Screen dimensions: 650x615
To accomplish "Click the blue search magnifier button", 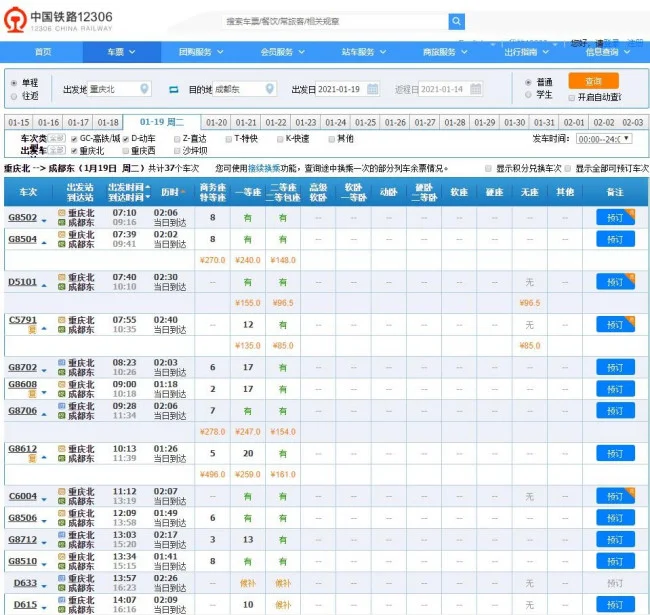I will click(456, 22).
